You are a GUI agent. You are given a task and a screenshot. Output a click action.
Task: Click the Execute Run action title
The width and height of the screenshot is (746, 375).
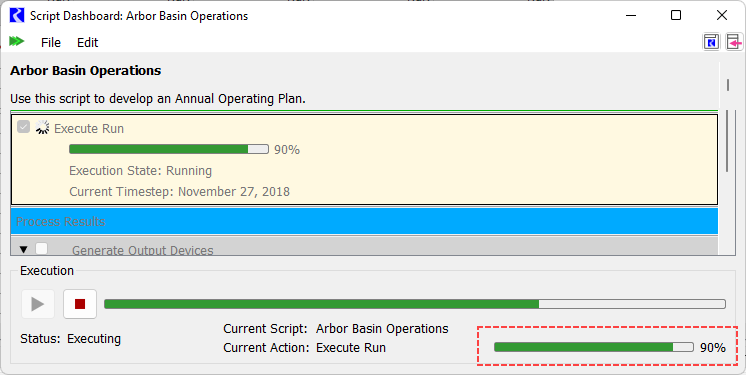pos(89,128)
